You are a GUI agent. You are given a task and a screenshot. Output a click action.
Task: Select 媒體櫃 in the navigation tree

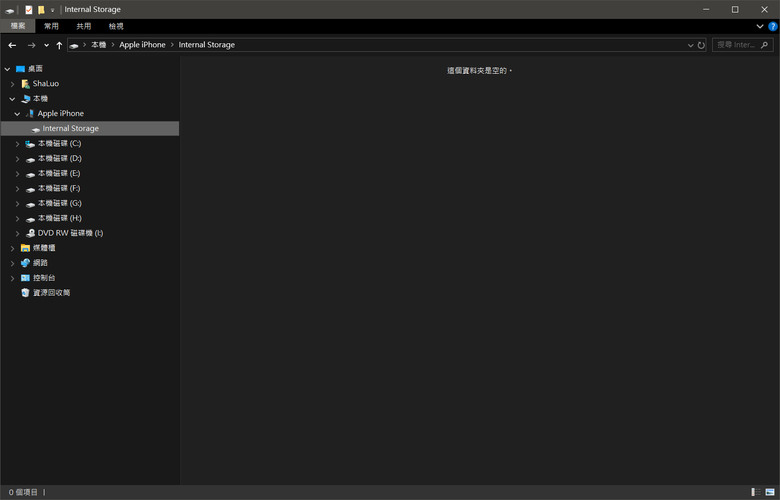point(44,248)
